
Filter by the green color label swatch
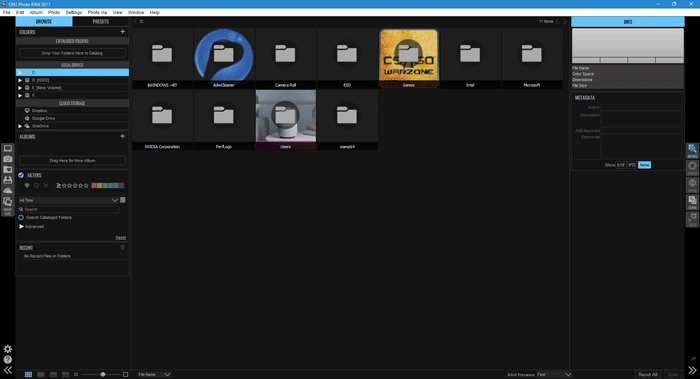105,186
